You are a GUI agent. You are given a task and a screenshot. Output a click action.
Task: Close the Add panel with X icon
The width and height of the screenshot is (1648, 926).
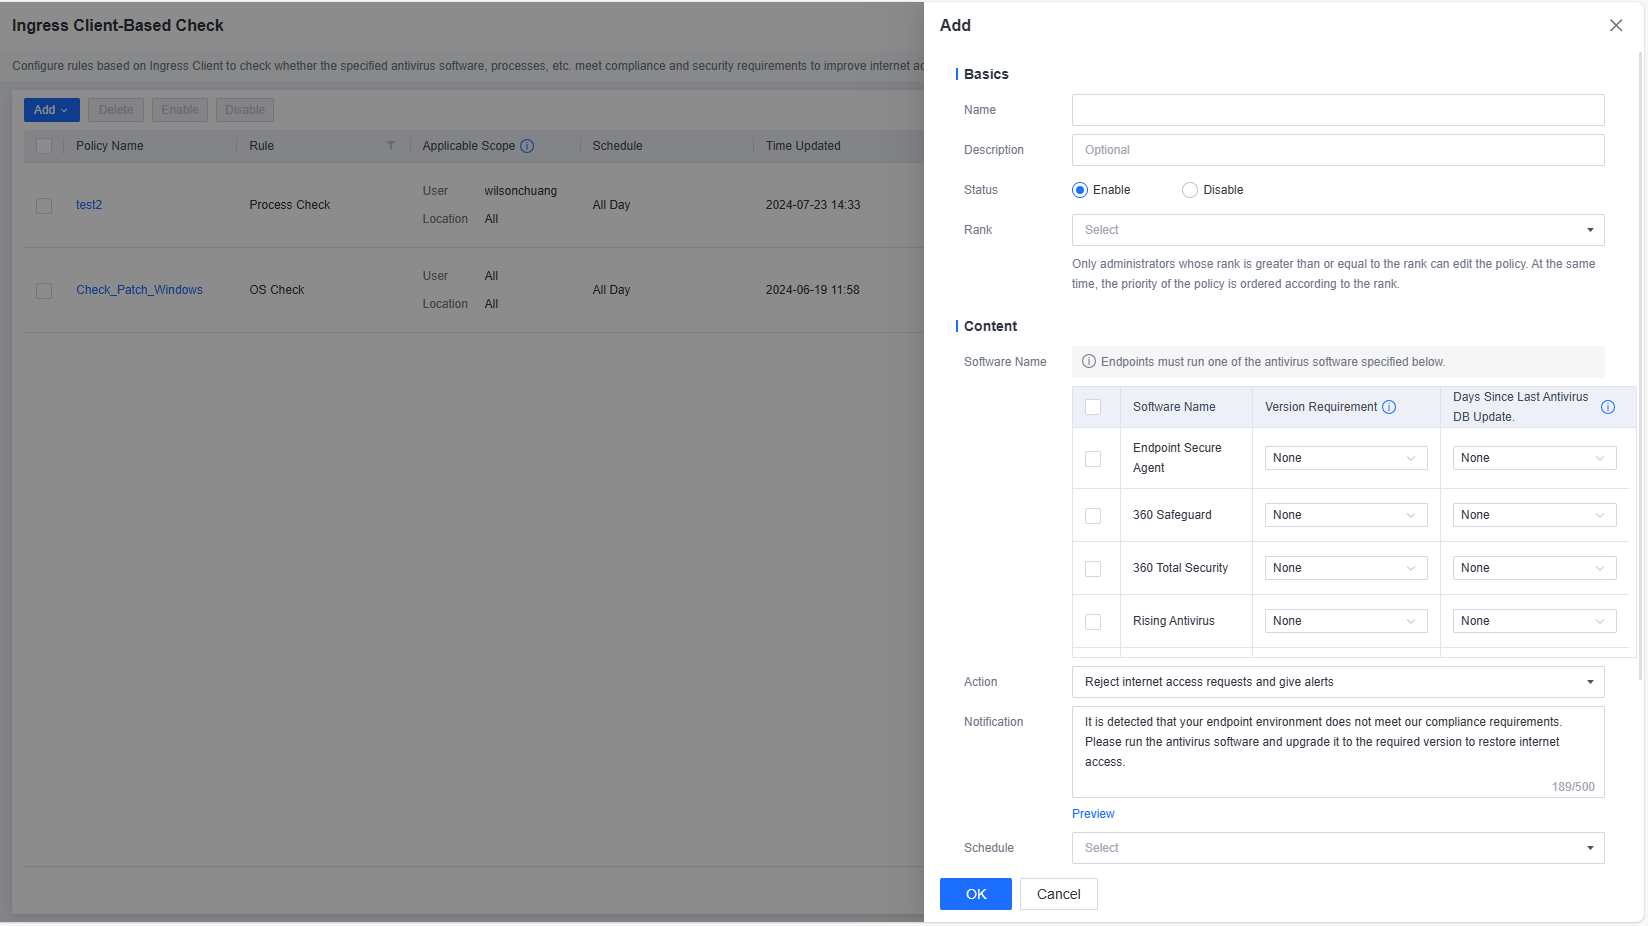tap(1616, 25)
